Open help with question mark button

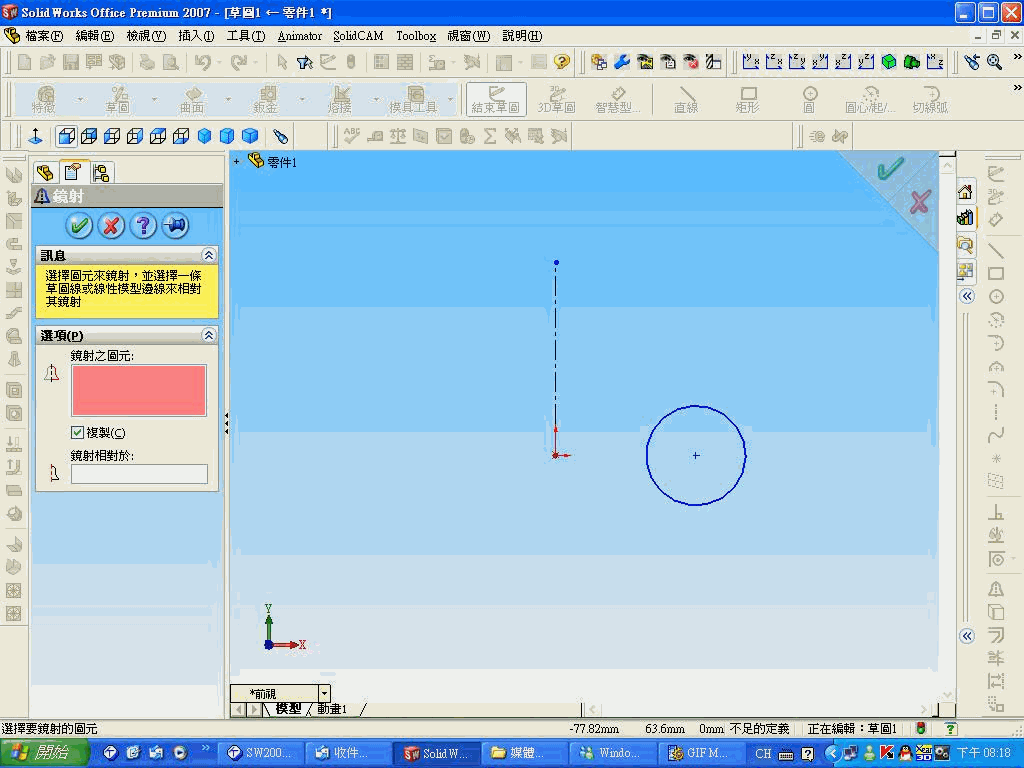point(144,226)
